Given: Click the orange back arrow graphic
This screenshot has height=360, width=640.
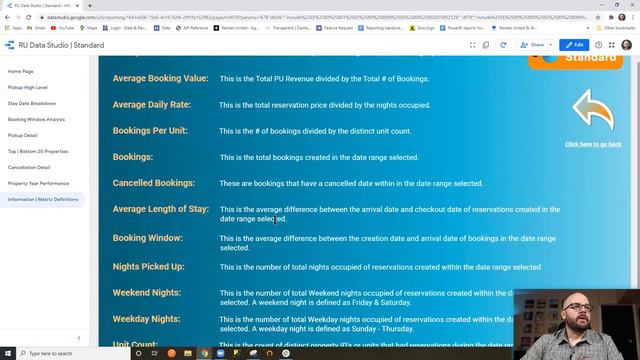Looking at the screenshot, I should coord(593,110).
